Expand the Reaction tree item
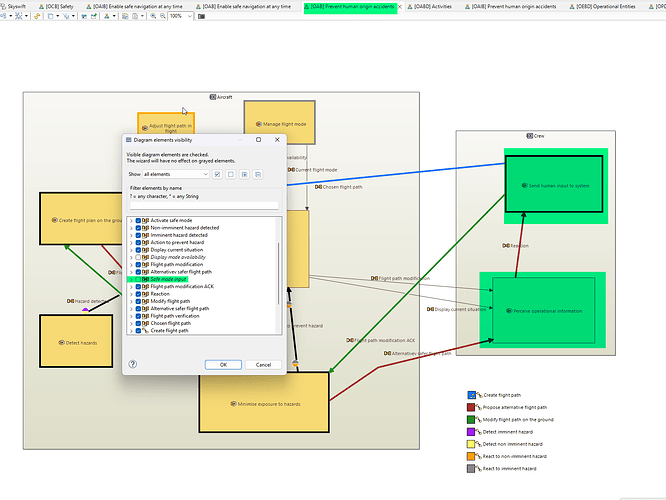 (x=131, y=294)
